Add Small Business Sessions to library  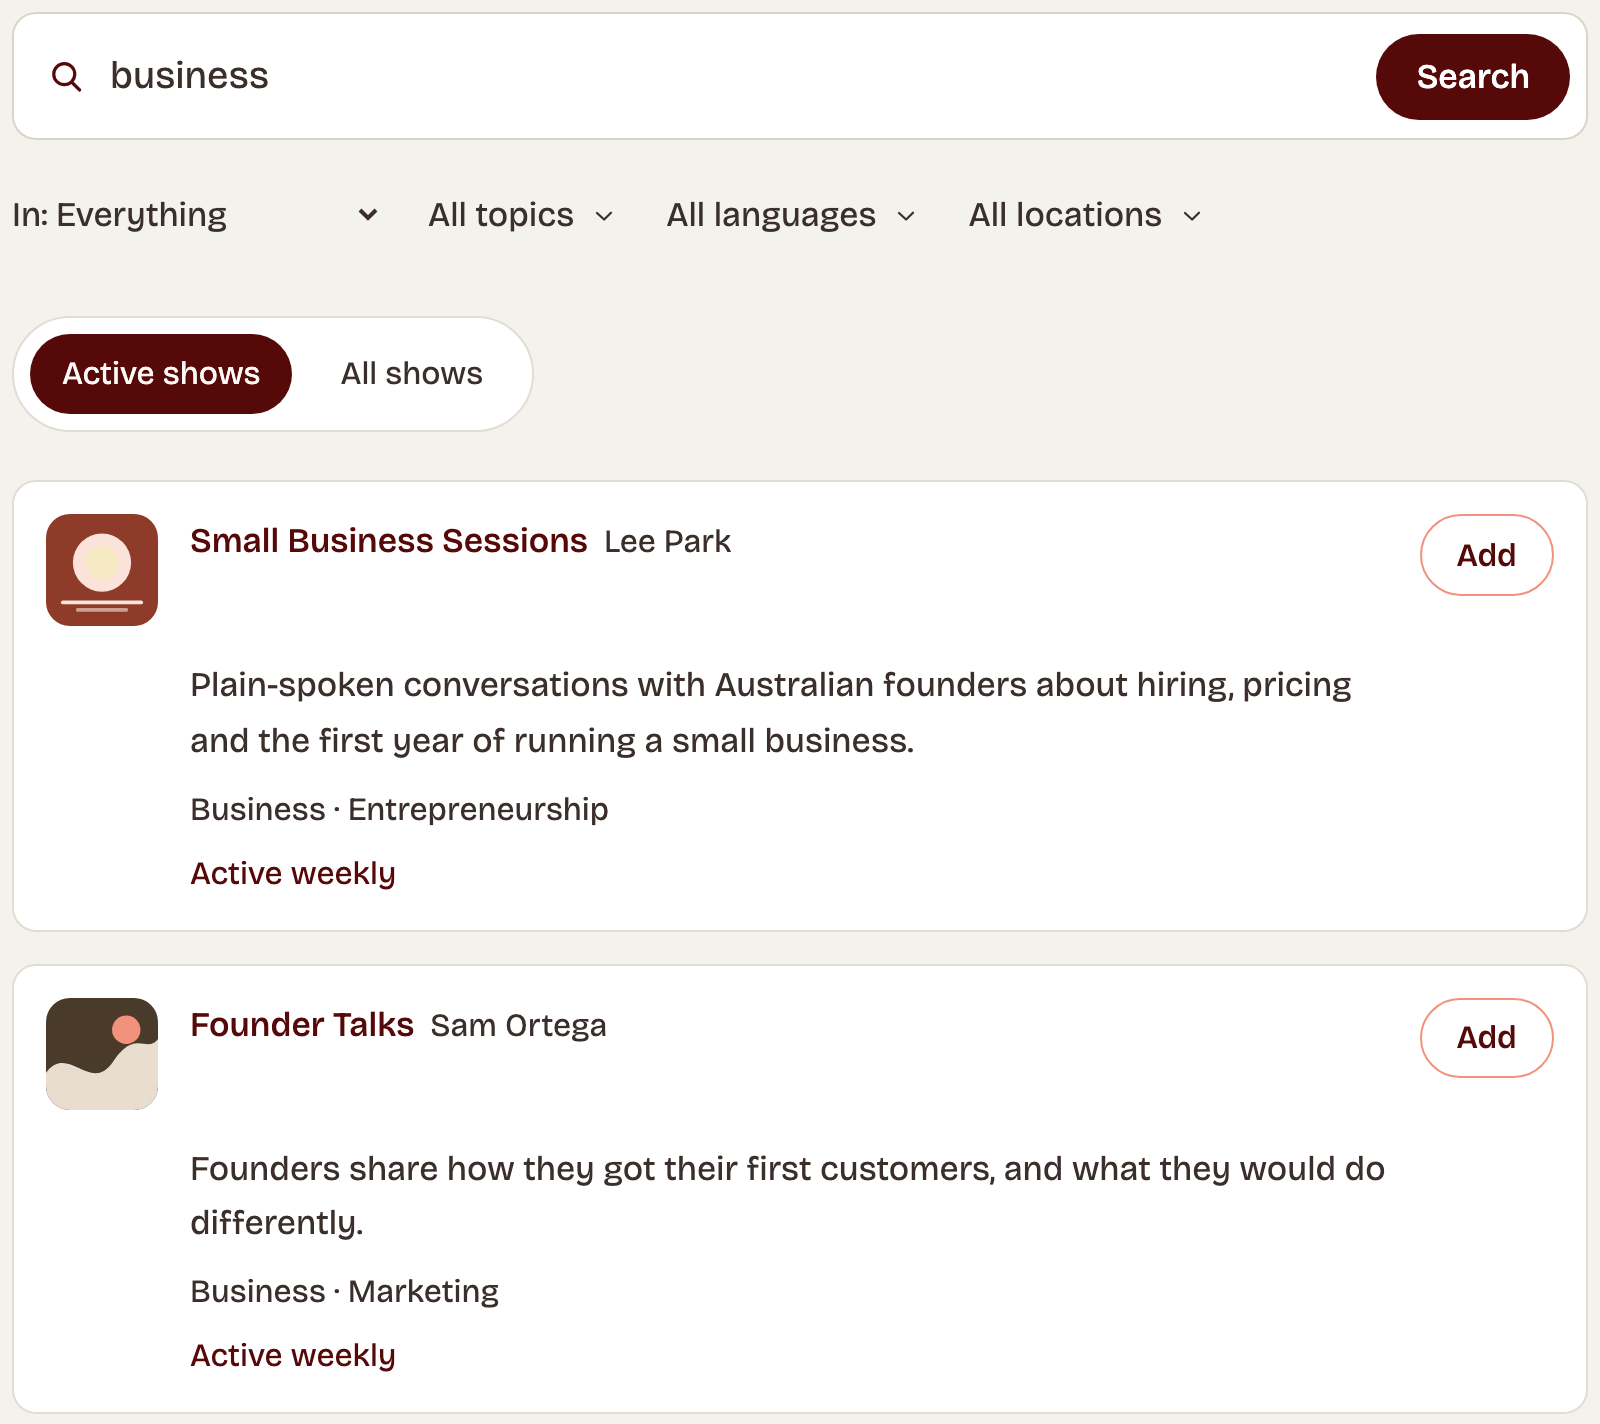click(1486, 555)
